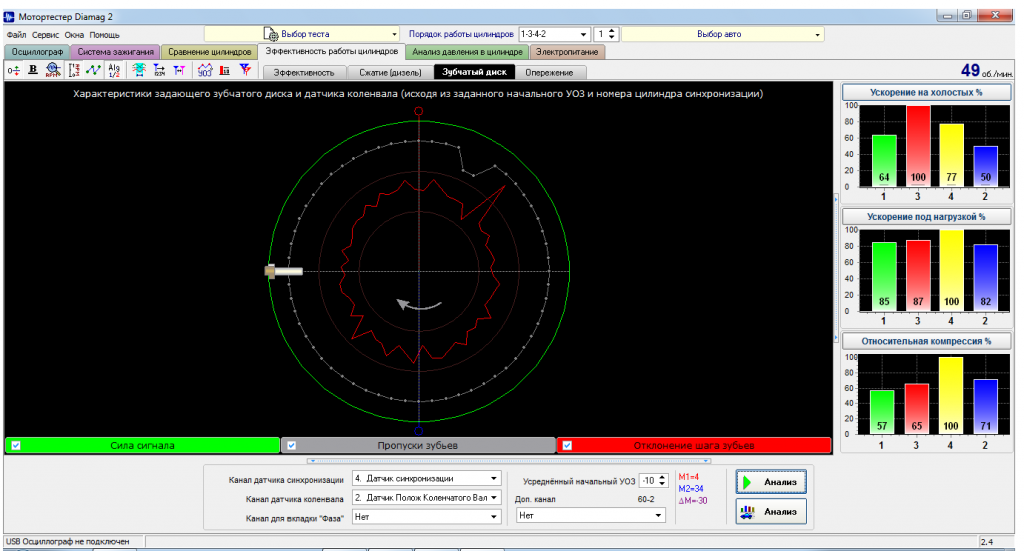
Task: Open the RPM magnifier tool
Action: 53,70
